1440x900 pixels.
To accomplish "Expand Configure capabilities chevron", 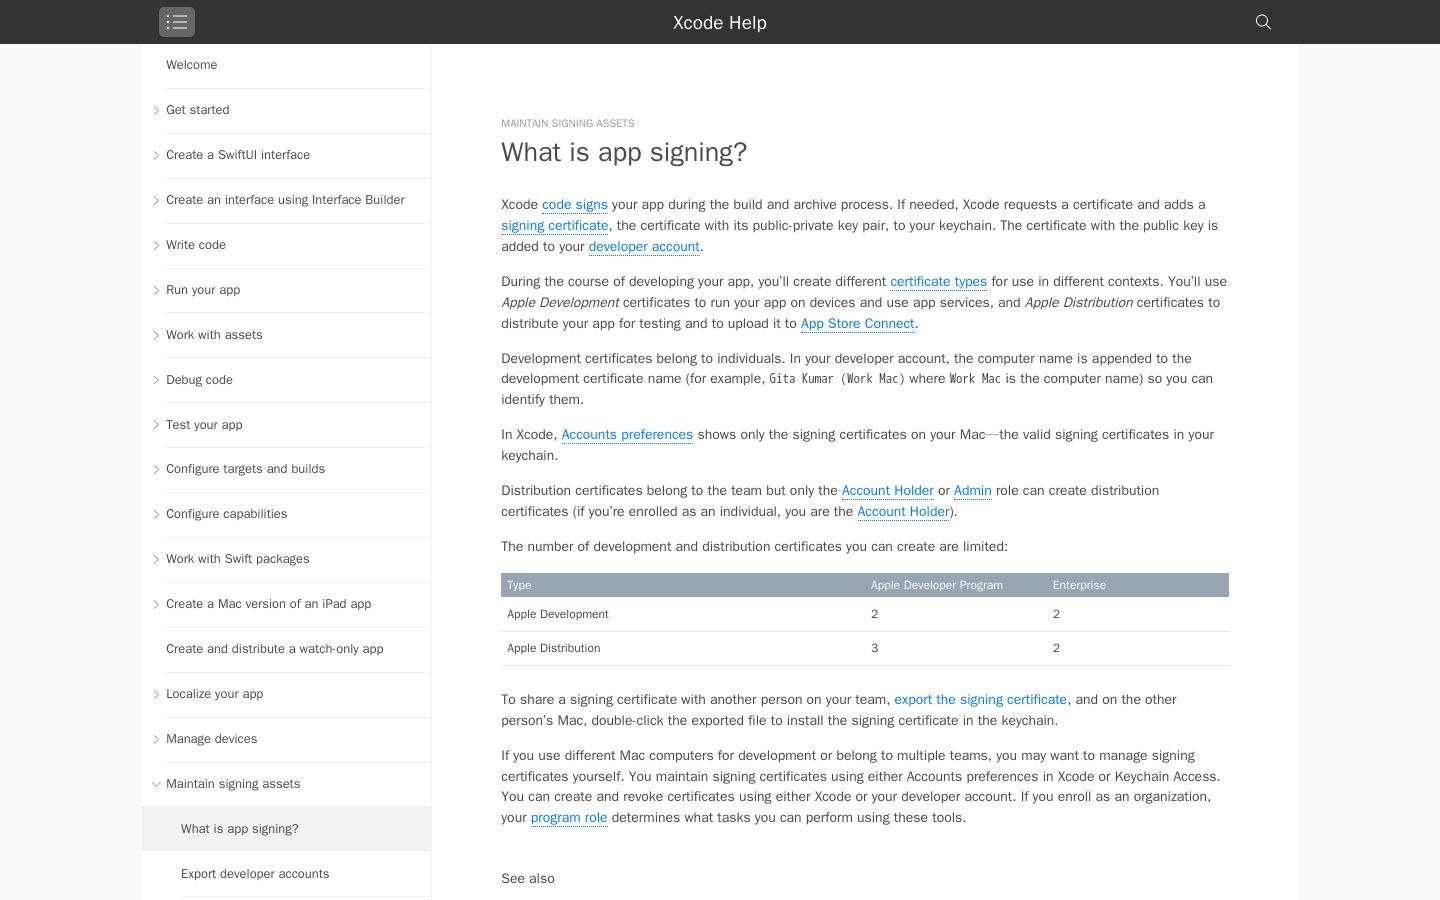I will tap(156, 515).
